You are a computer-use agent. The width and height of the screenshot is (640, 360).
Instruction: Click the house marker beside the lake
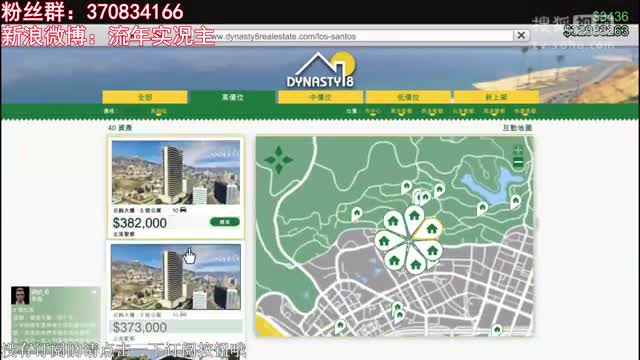click(x=482, y=208)
